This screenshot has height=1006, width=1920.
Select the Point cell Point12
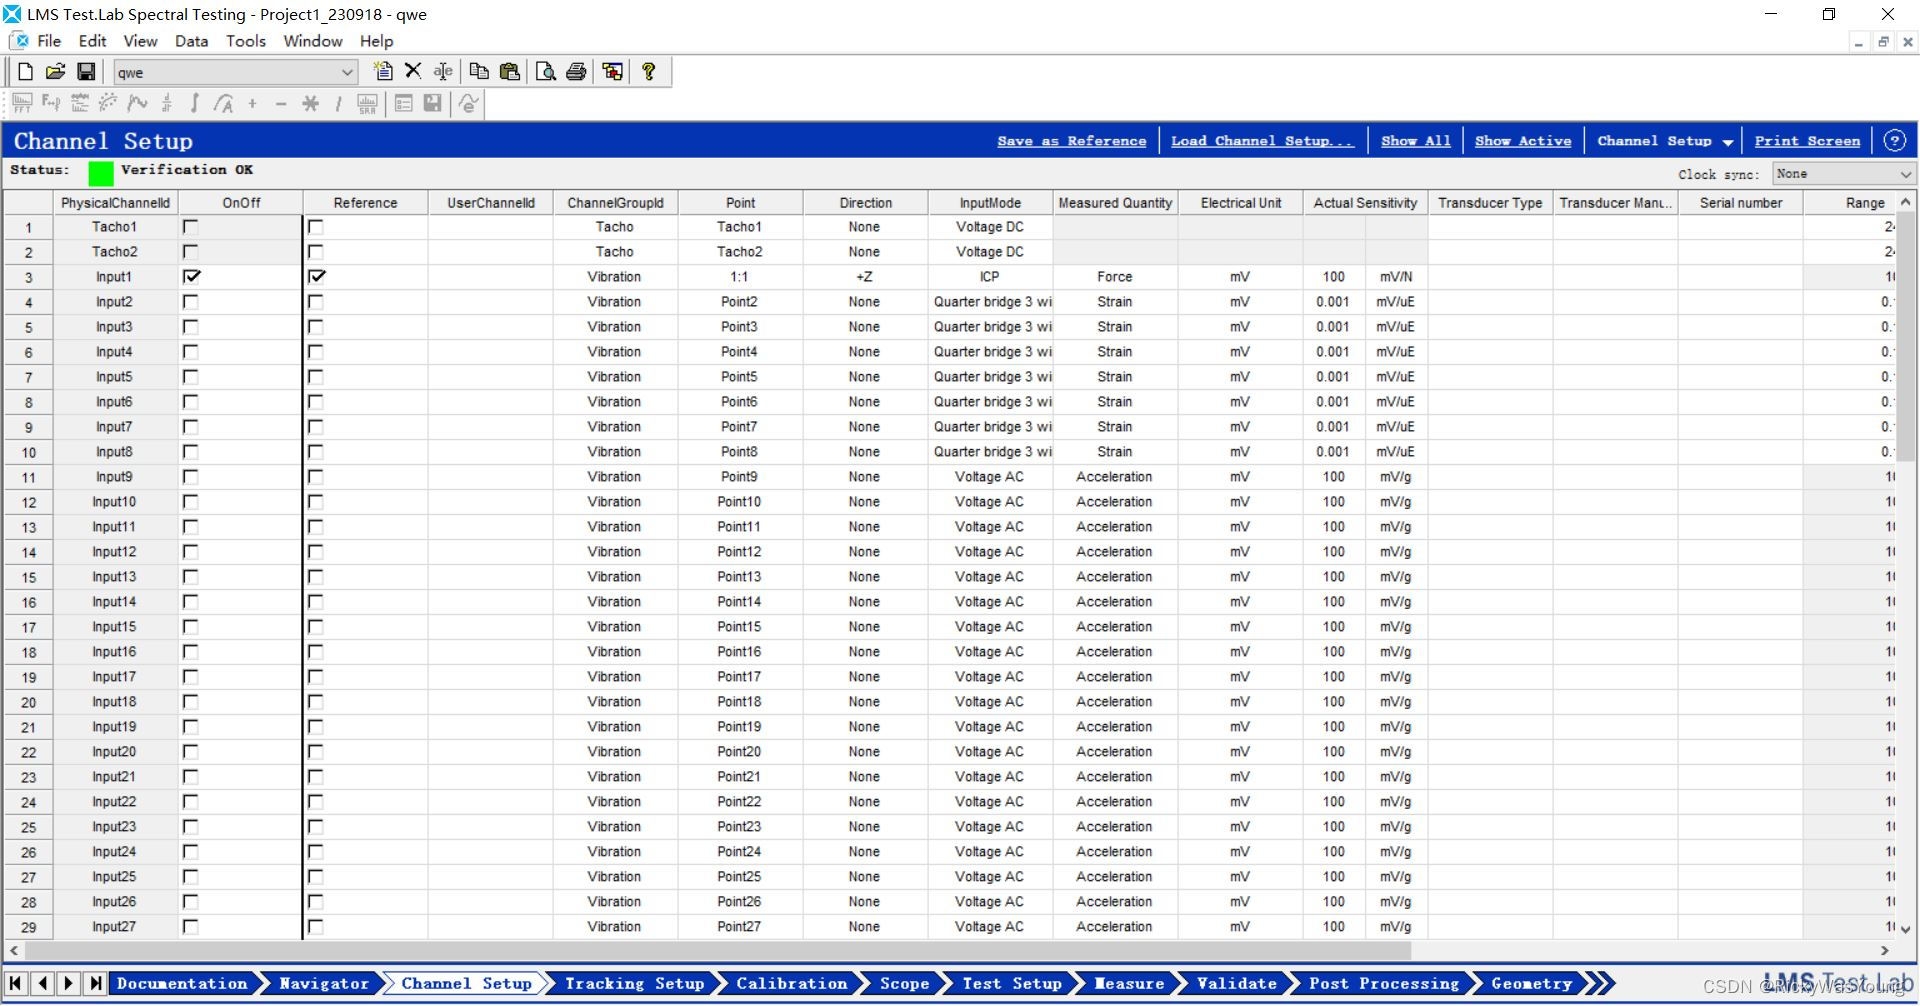740,552
